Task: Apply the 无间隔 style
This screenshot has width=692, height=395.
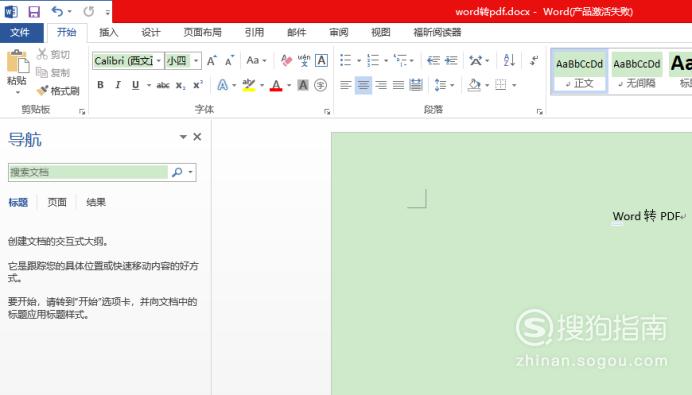Action: (636, 71)
